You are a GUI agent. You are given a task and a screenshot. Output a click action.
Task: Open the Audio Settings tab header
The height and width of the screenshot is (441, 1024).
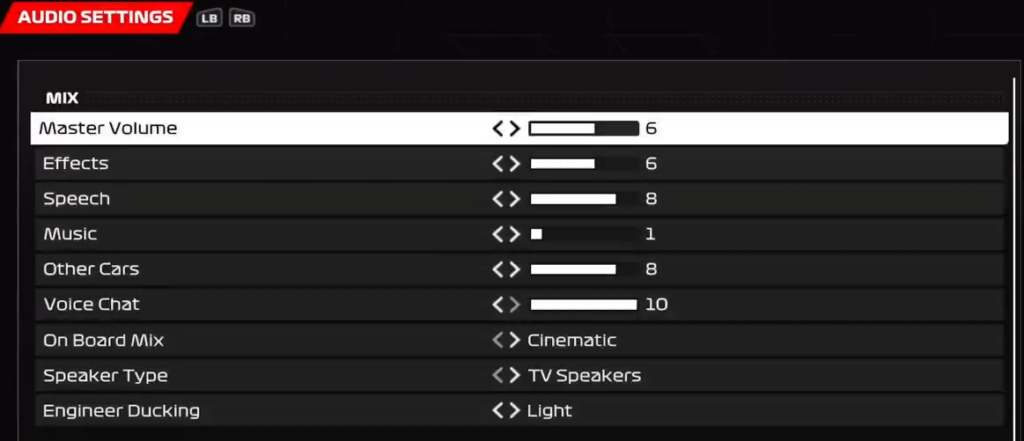pos(96,18)
